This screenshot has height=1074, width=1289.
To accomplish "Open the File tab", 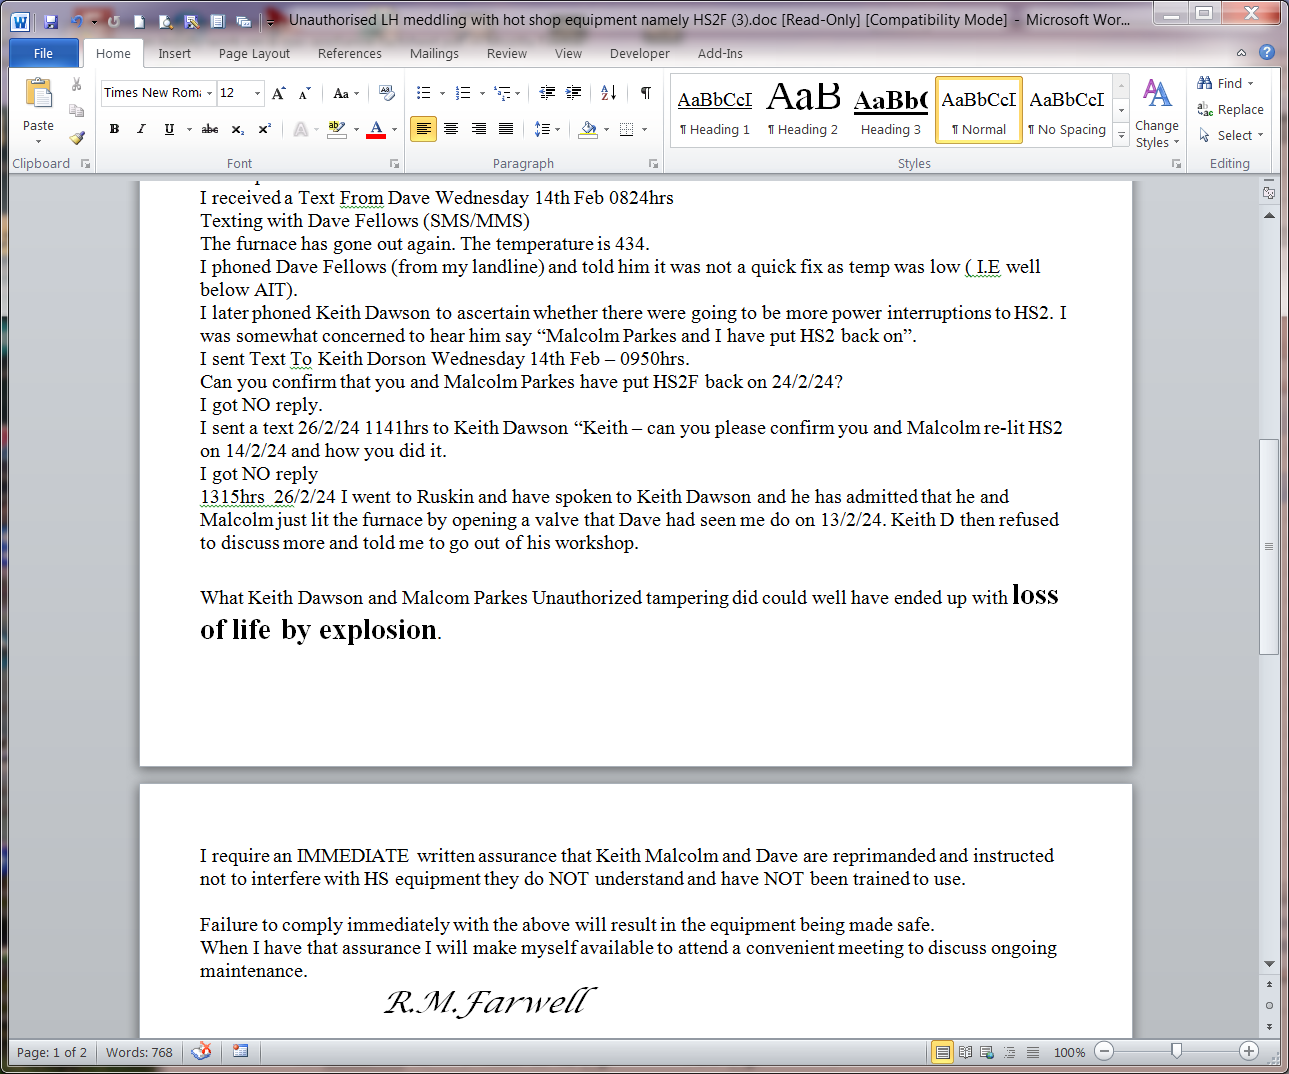I will [43, 53].
